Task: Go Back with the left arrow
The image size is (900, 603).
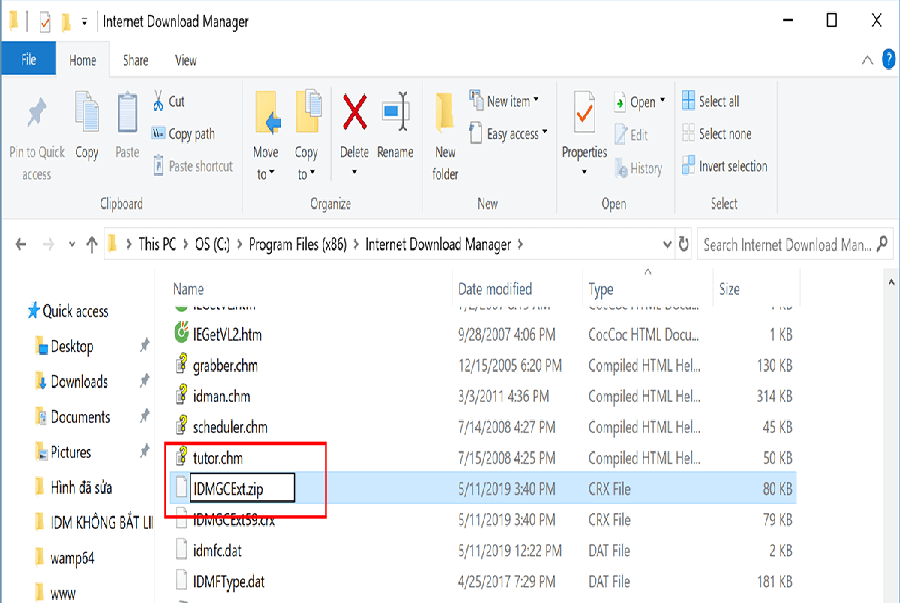Action: 21,244
